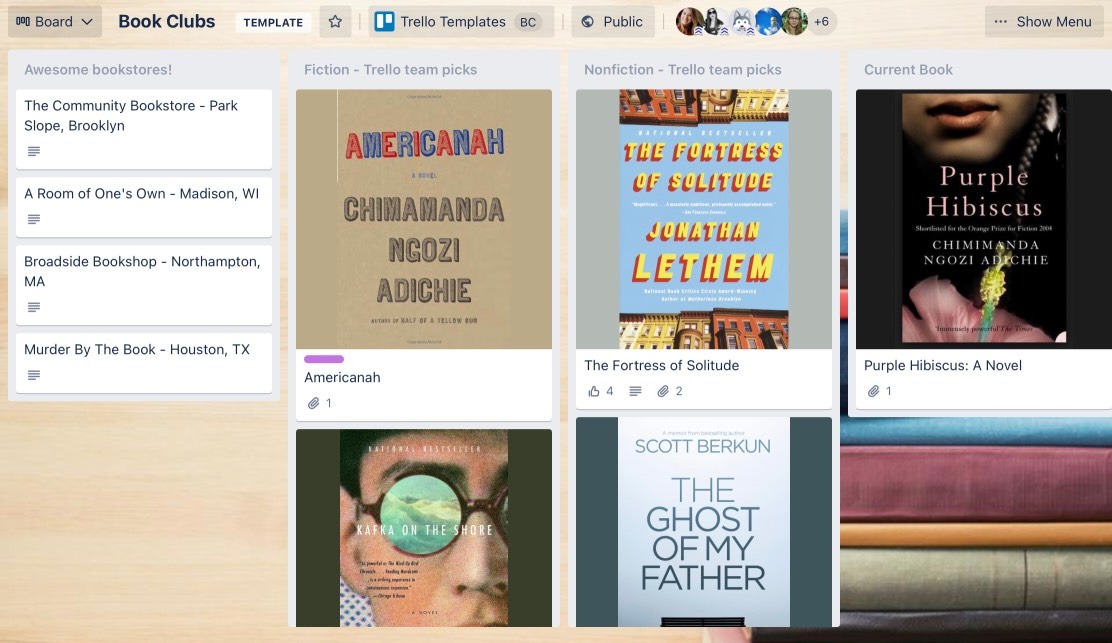This screenshot has height=643, width=1112.
Task: Click the three-dots icon in Show Menu
Action: click(1001, 22)
